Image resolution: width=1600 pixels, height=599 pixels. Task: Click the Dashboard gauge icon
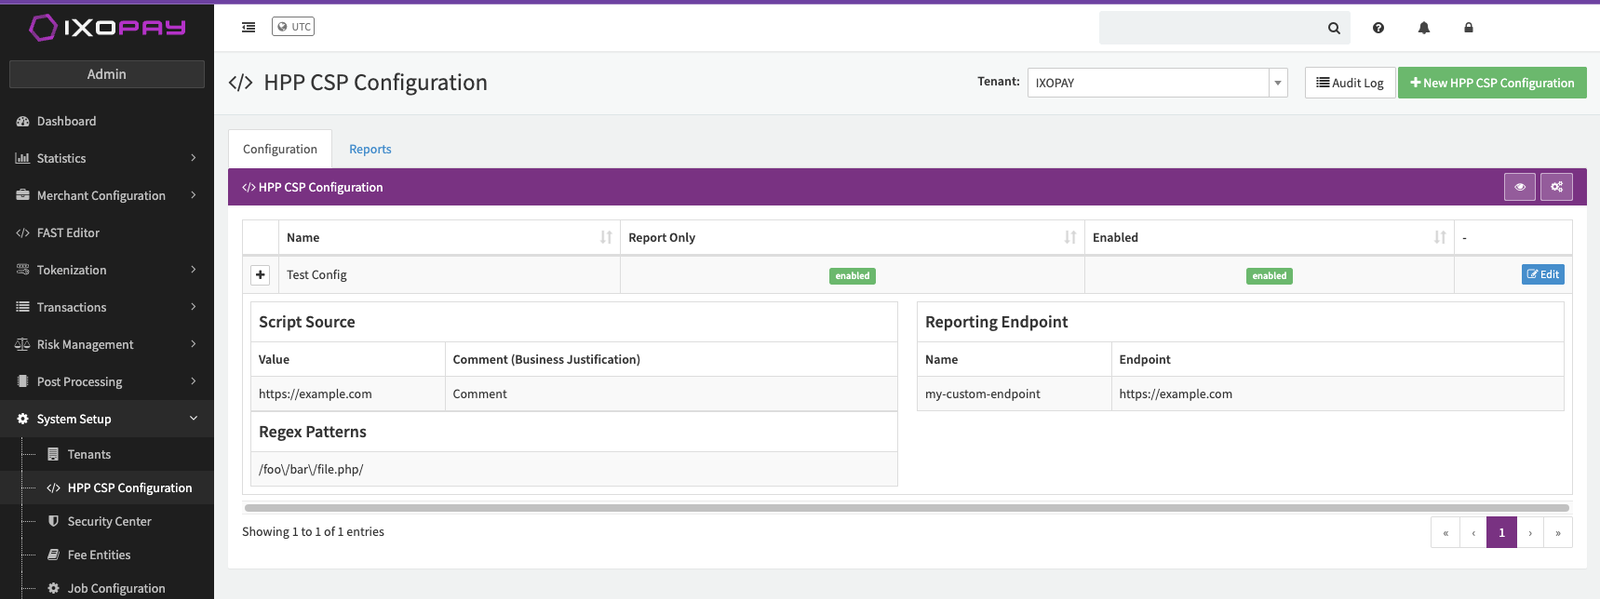(23, 121)
